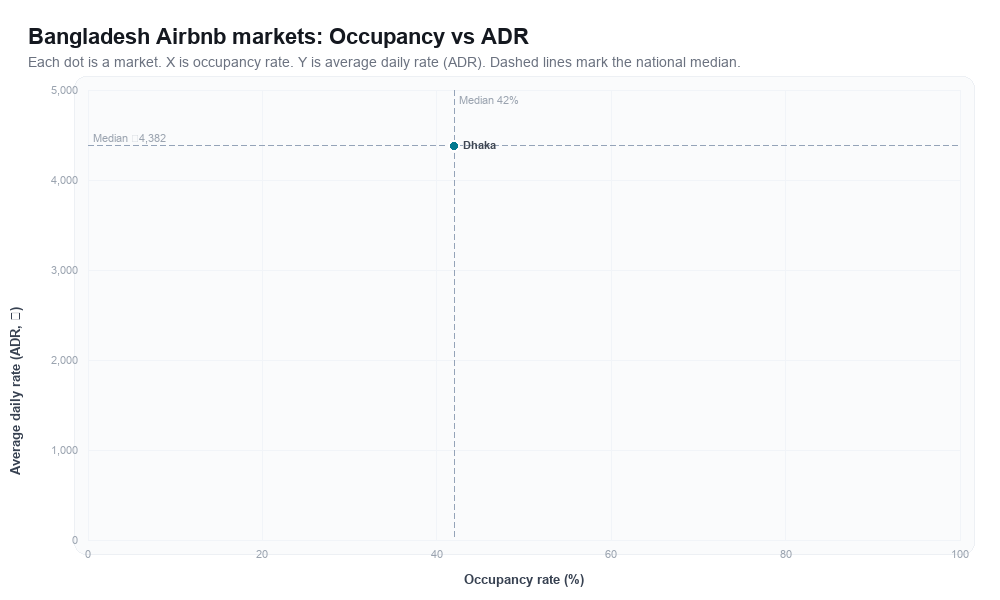This screenshot has height=600, width=1000.
Task: Click the x-axis tick label 80
Action: 786,554
